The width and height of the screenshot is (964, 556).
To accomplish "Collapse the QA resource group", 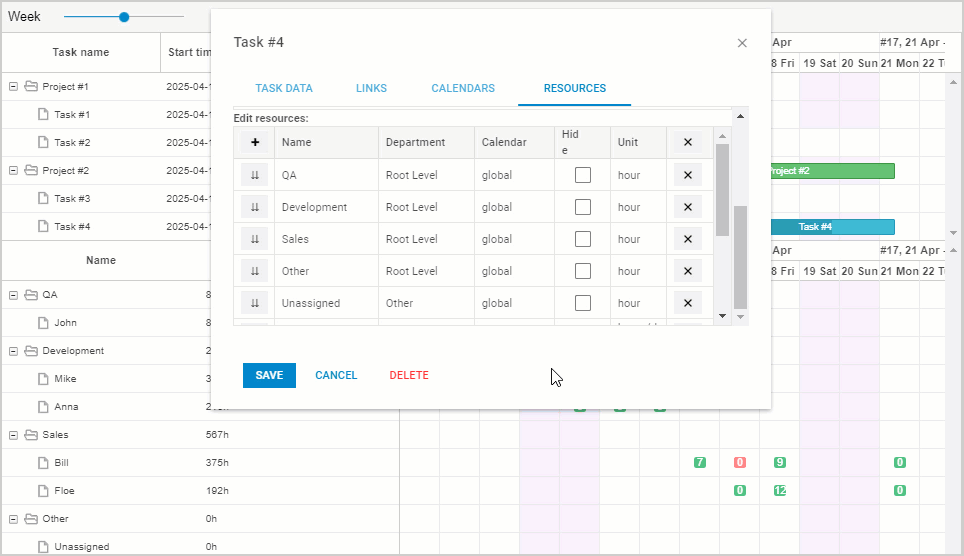I will click(13, 295).
